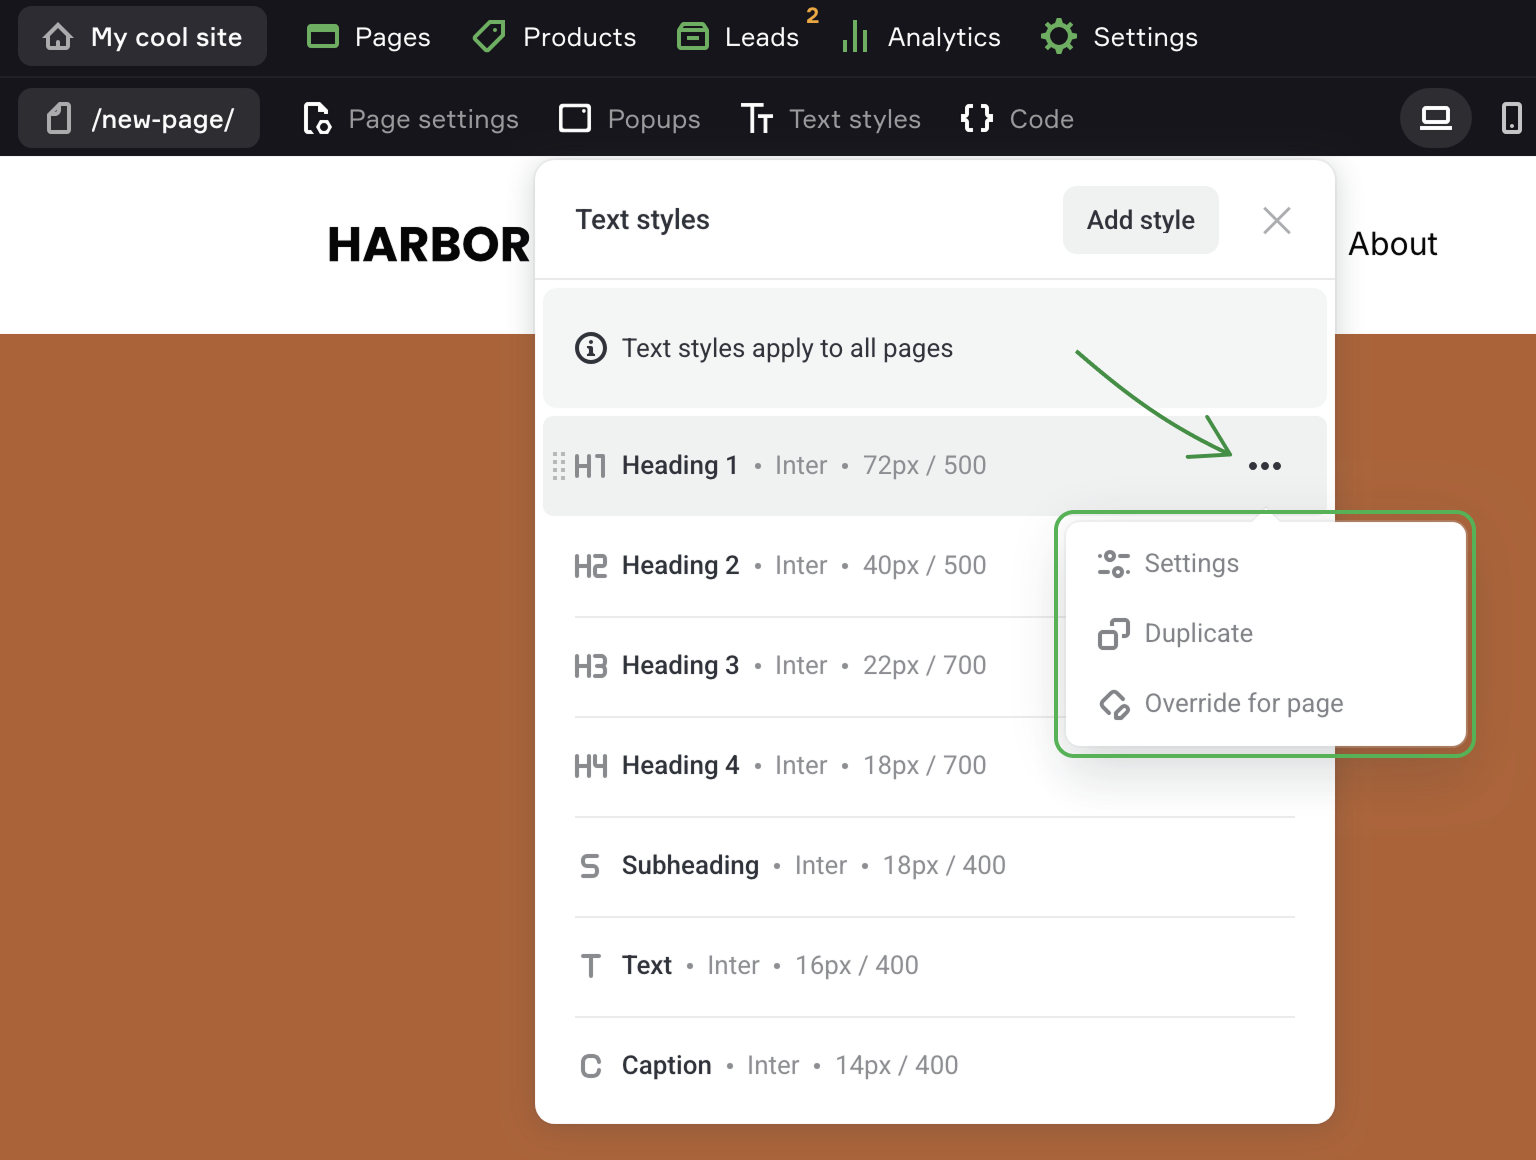The image size is (1536, 1160).
Task: Click the Add style button
Action: click(x=1140, y=220)
